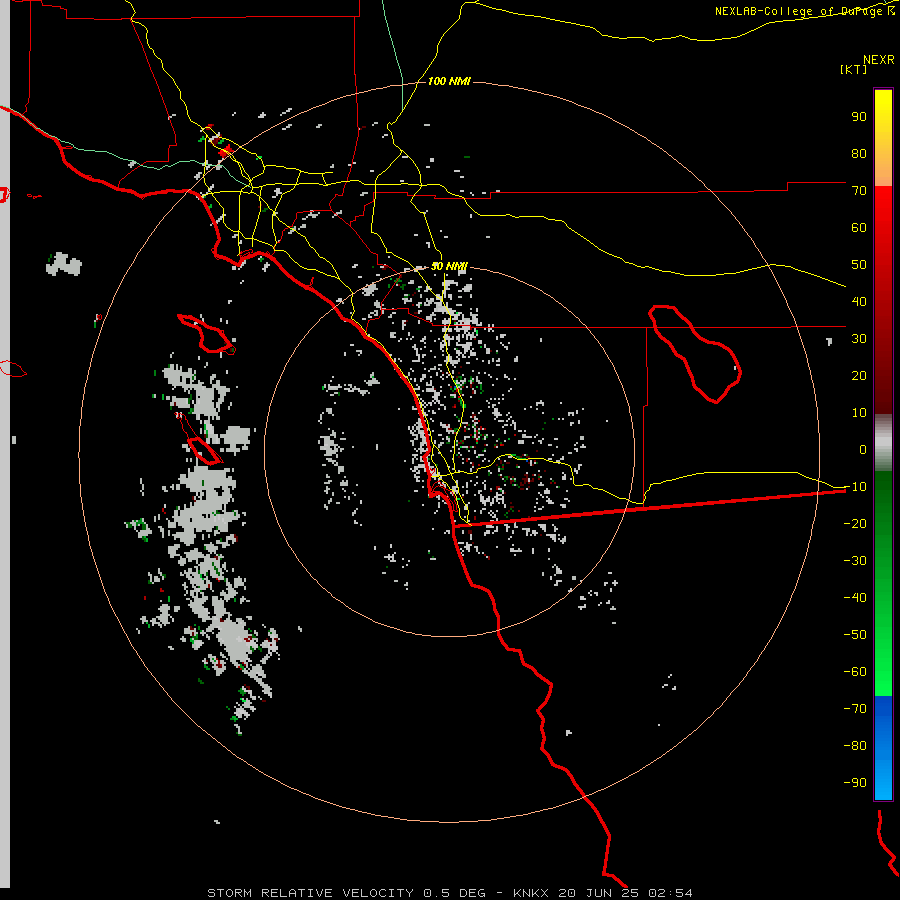Viewport: 900px width, 900px height.
Task: Select the 60 value on the velocity scale
Action: point(859,227)
